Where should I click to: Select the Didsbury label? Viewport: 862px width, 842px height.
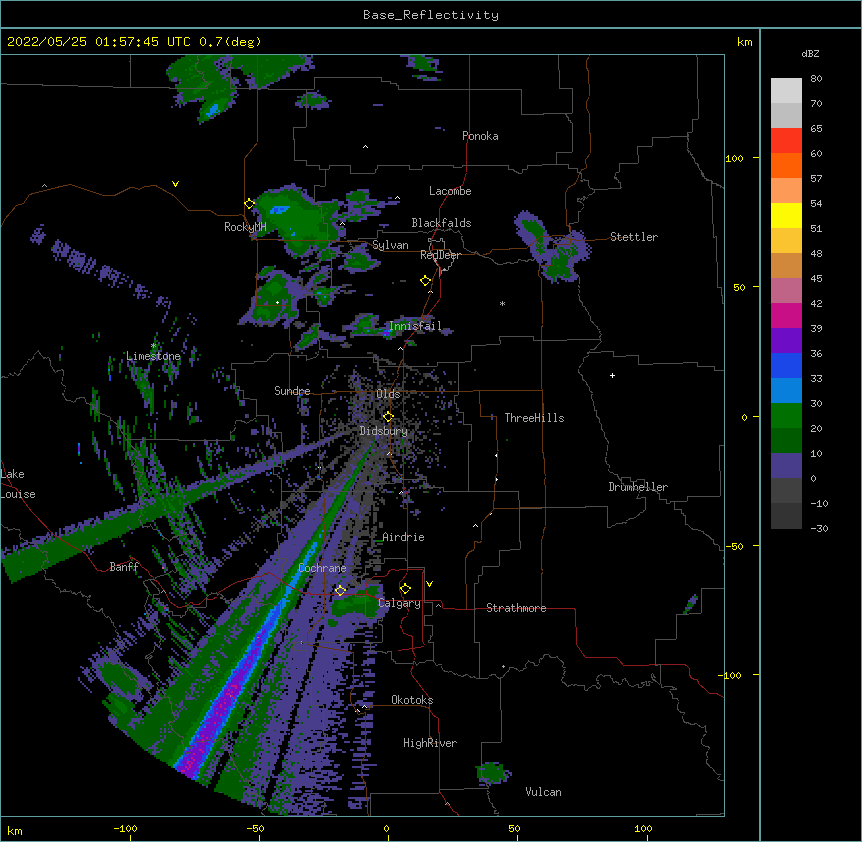[x=384, y=431]
